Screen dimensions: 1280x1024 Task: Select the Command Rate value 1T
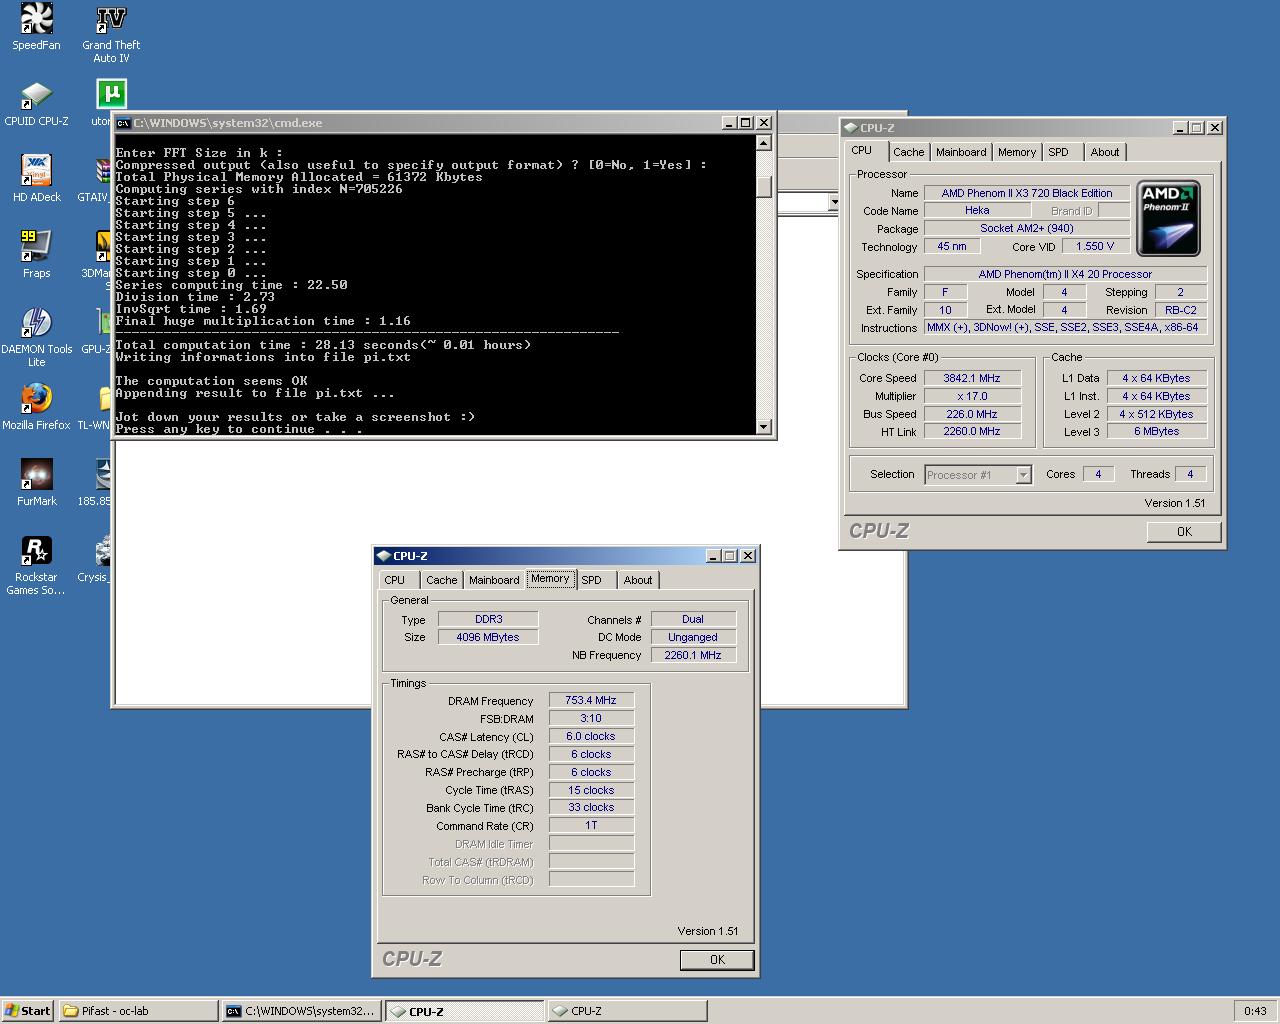click(591, 826)
